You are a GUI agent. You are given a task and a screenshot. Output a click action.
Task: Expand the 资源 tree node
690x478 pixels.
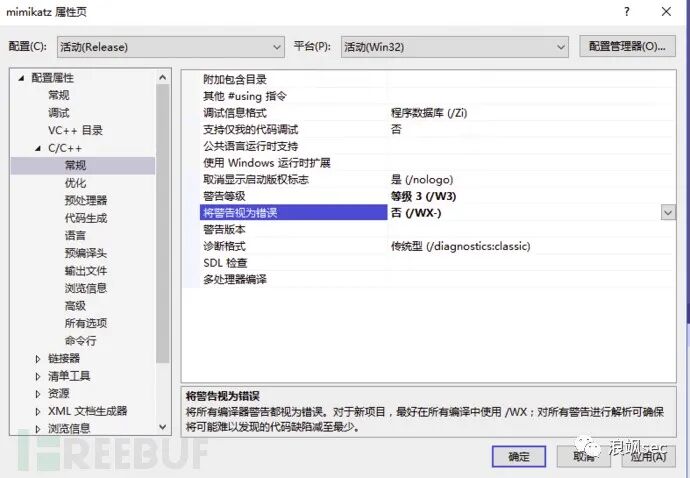point(38,394)
